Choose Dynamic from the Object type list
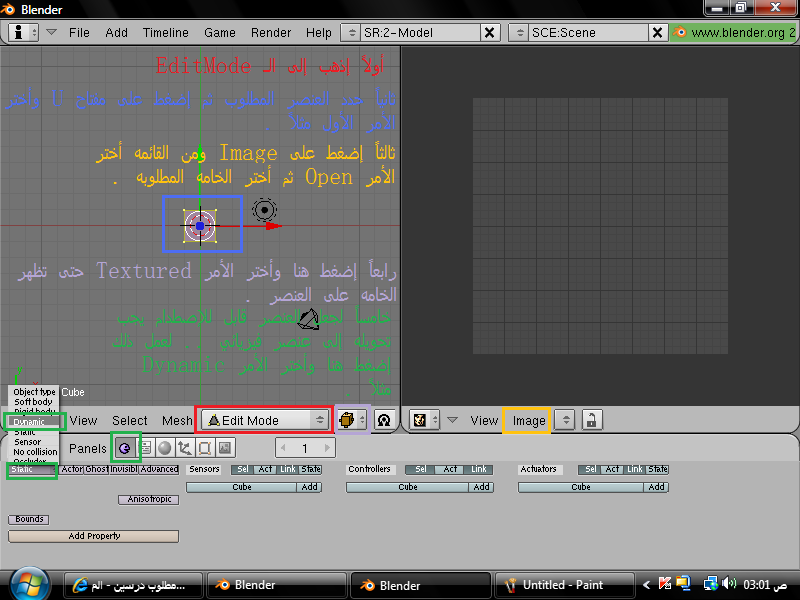 click(x=29, y=422)
